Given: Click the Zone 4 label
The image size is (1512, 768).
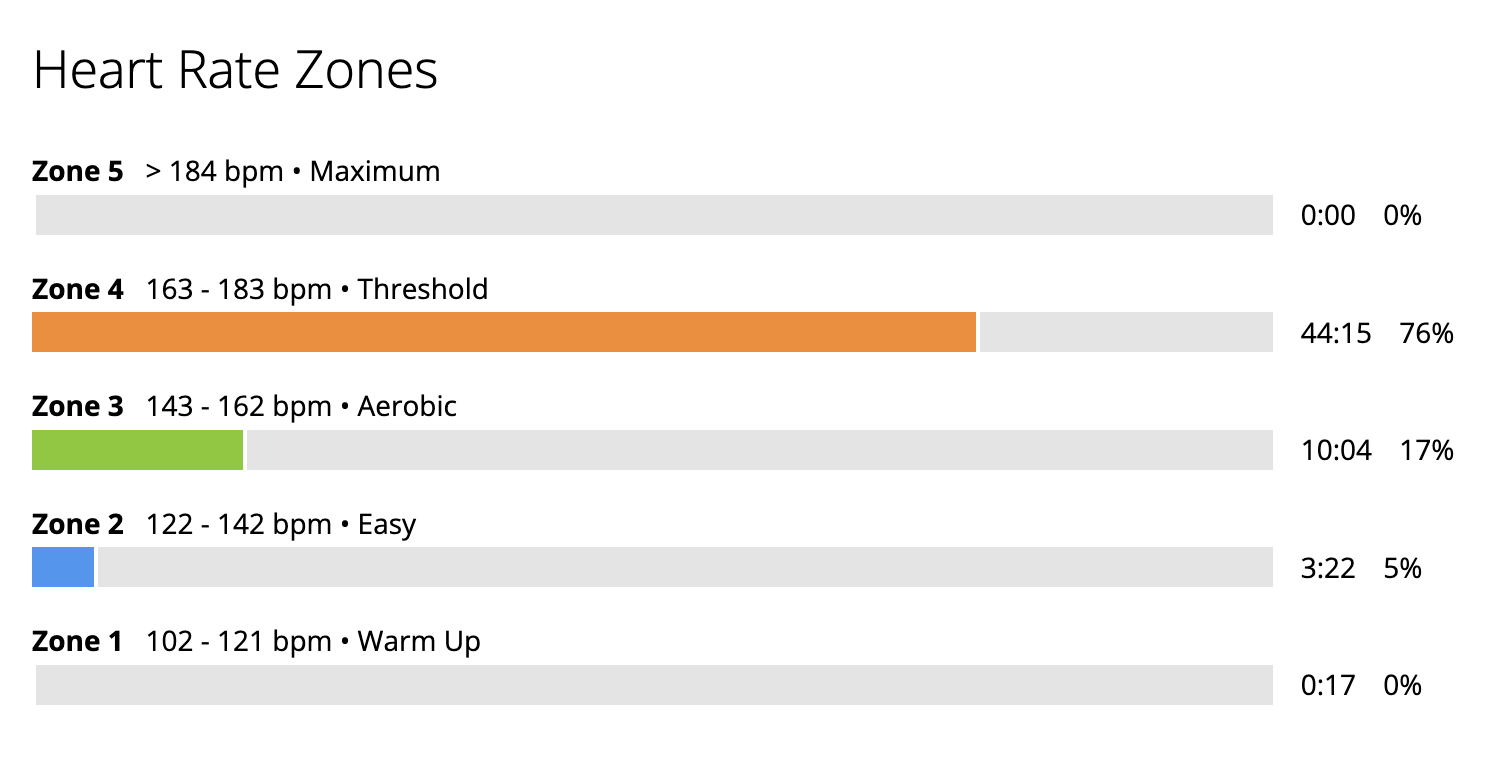Looking at the screenshot, I should pos(78,290).
